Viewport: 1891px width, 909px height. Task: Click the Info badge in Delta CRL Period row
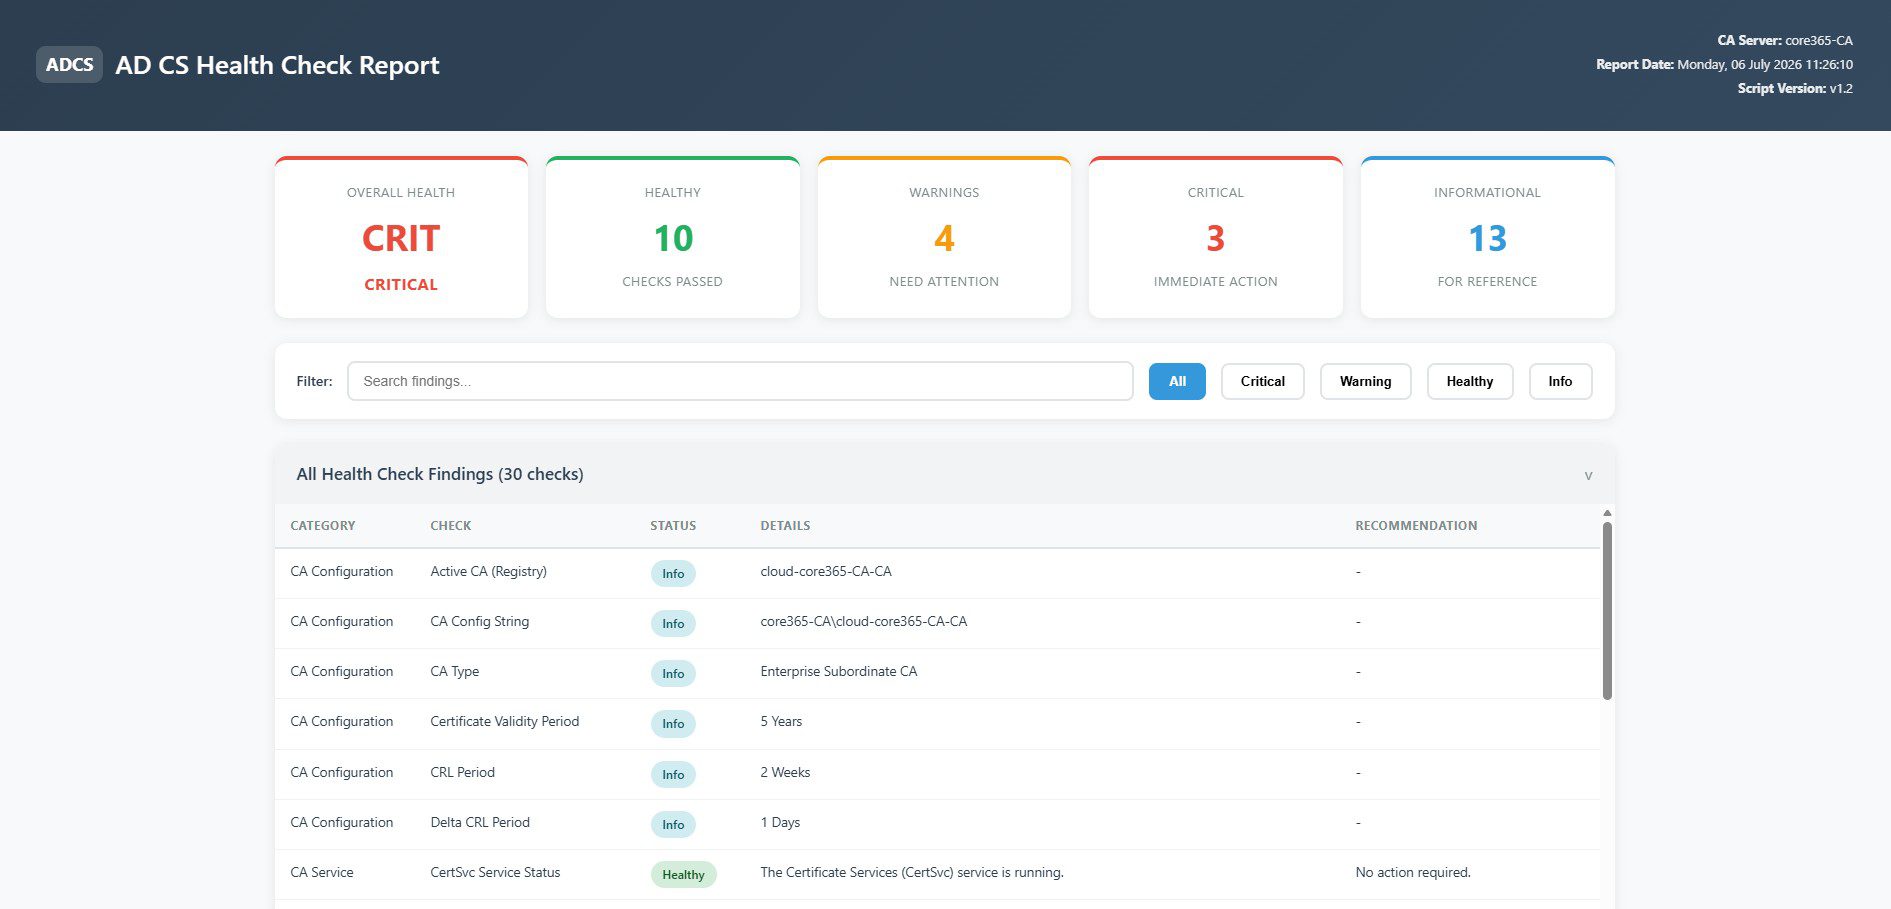(673, 825)
